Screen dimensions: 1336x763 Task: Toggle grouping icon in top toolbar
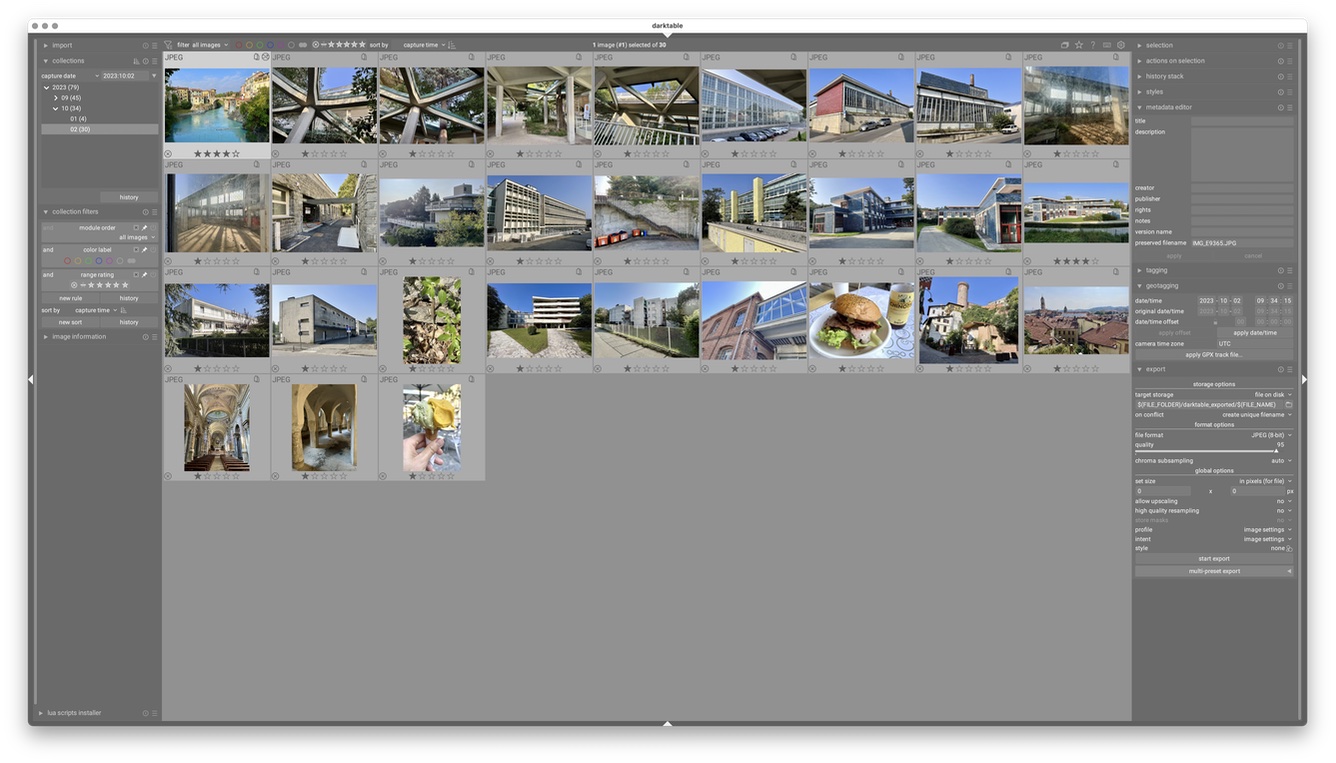coord(1065,45)
